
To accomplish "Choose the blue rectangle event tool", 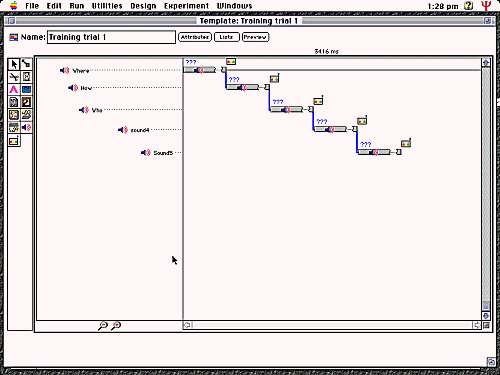I will pos(26,89).
